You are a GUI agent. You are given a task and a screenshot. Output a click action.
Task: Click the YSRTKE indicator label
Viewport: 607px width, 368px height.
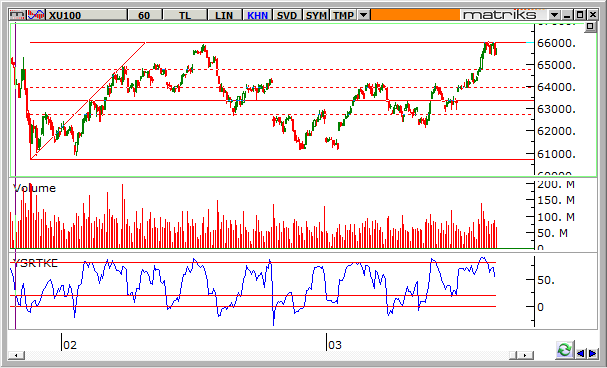coord(35,264)
